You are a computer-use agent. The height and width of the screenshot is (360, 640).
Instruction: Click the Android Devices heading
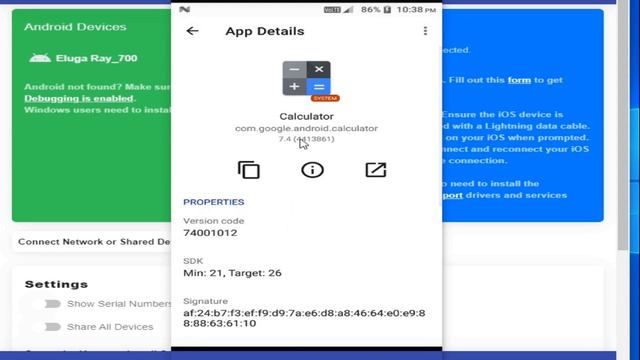75,27
